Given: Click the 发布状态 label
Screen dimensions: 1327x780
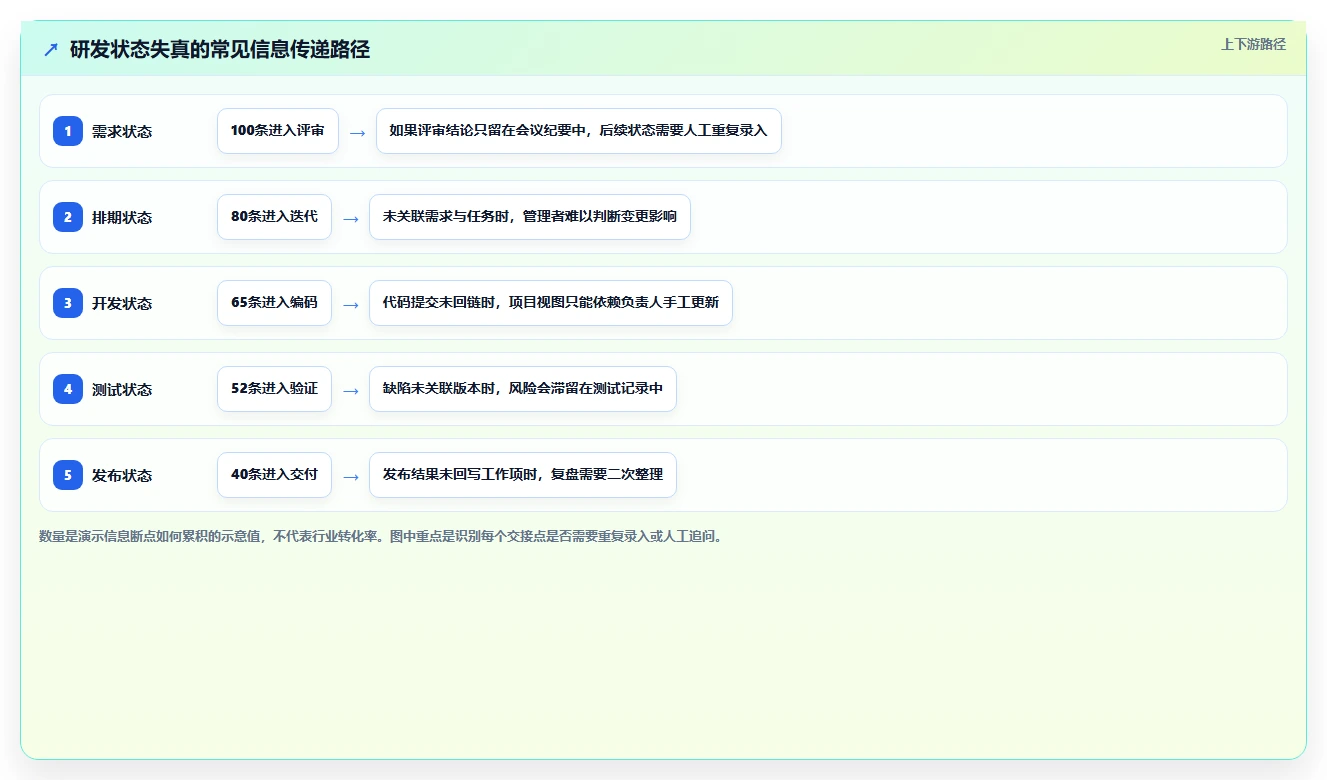Looking at the screenshot, I should pyautogui.click(x=122, y=475).
